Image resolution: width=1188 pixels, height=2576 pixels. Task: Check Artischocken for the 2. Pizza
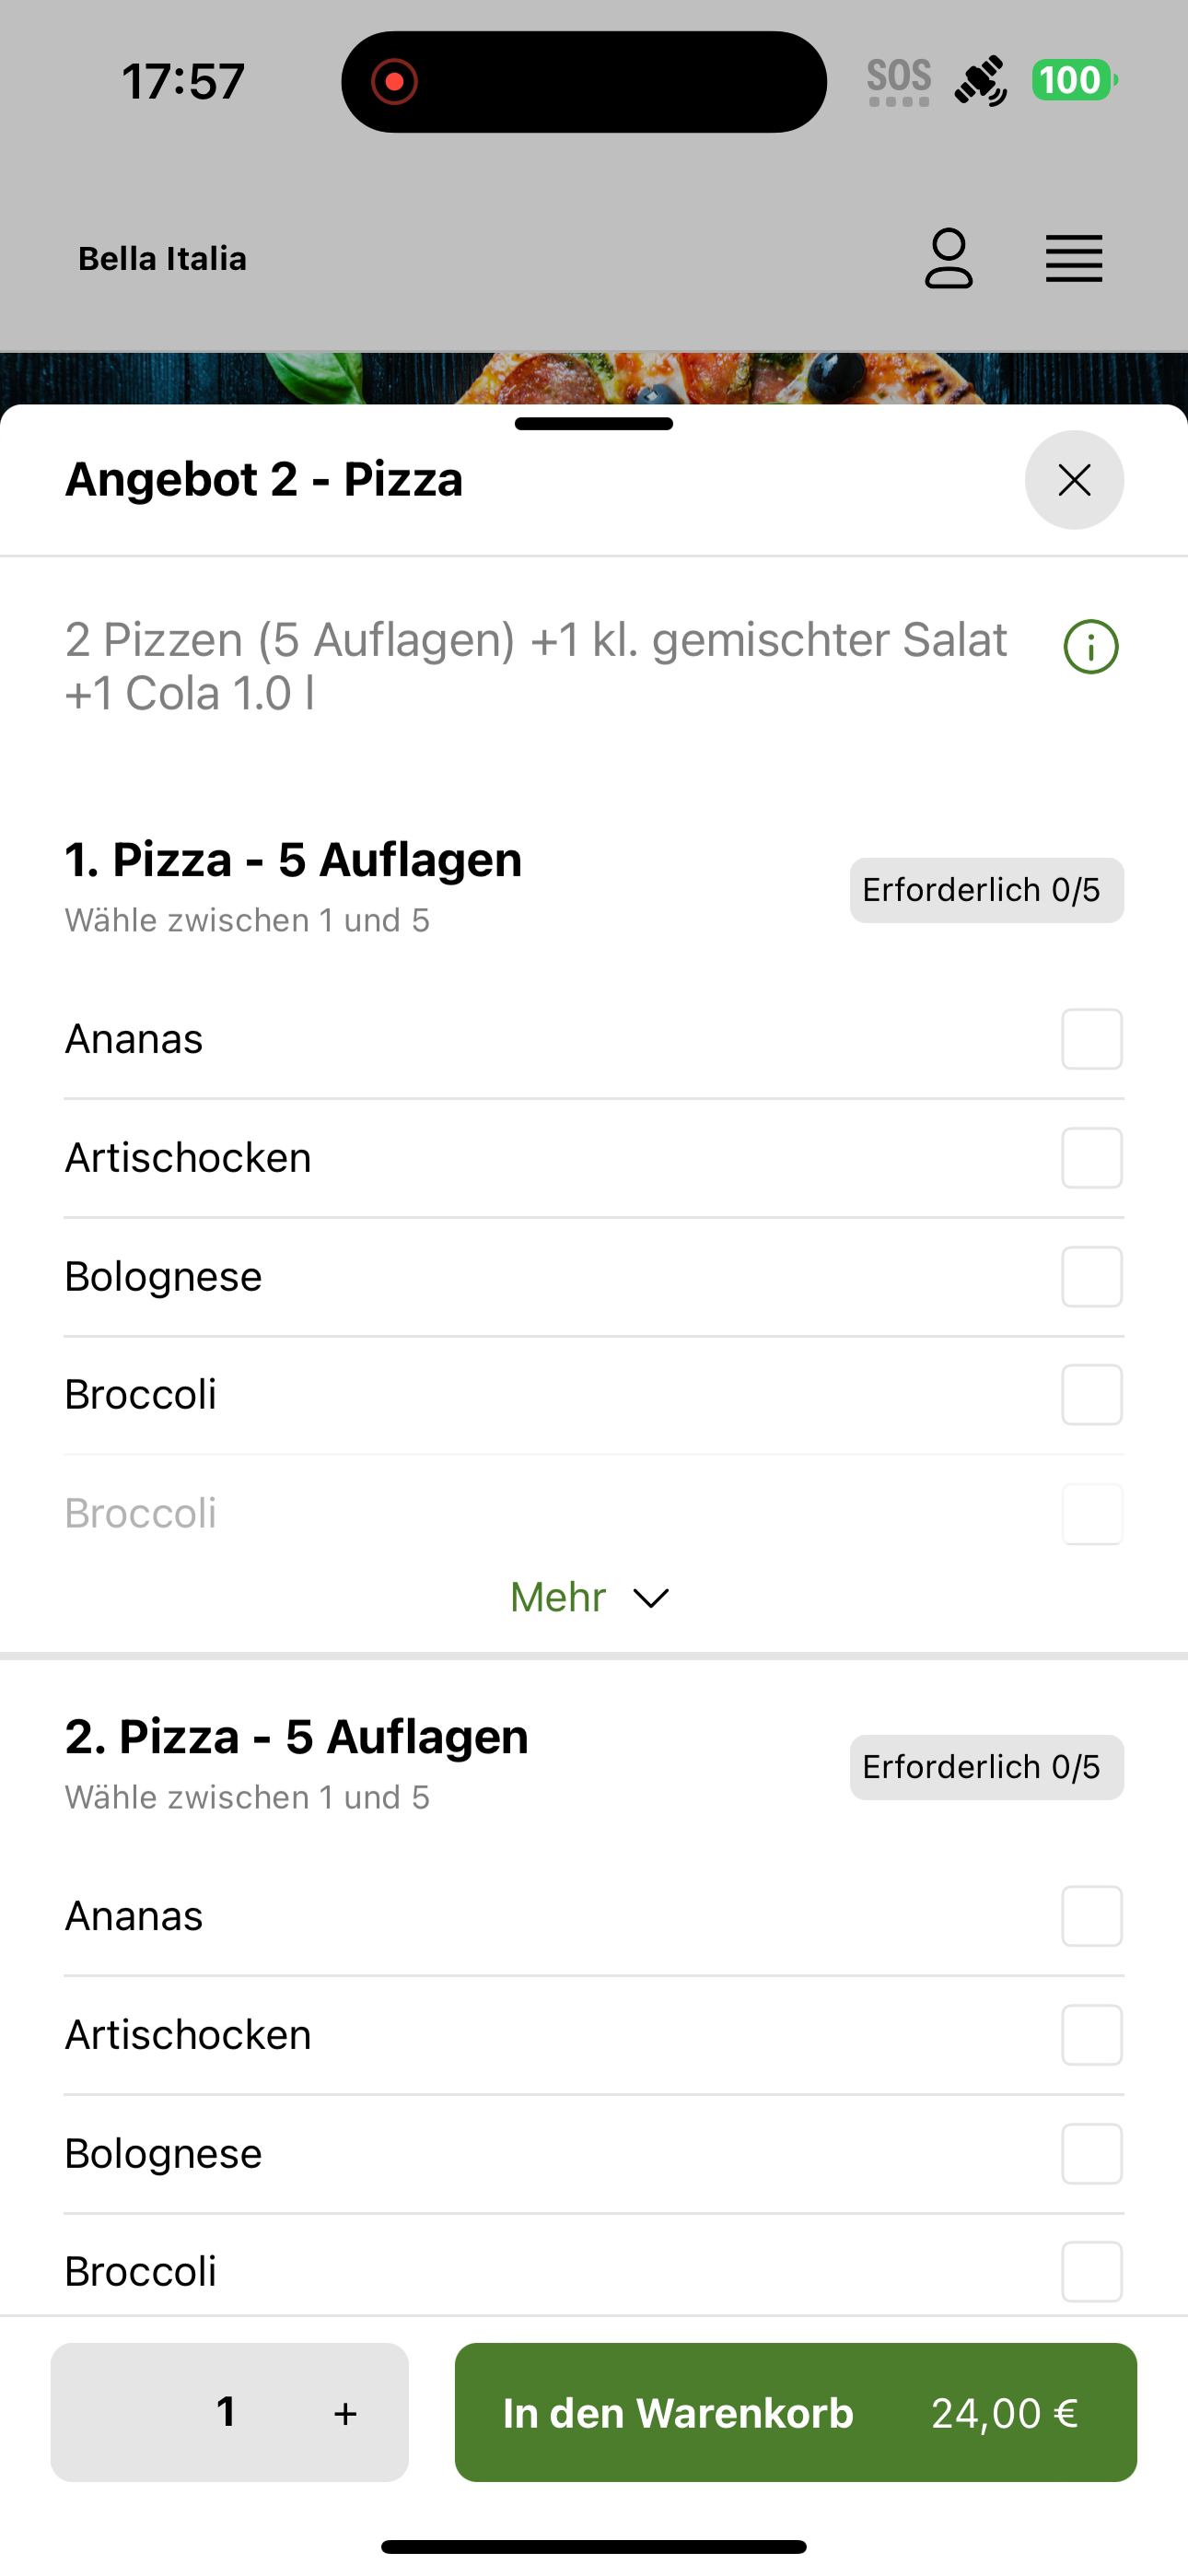click(x=1092, y=2035)
